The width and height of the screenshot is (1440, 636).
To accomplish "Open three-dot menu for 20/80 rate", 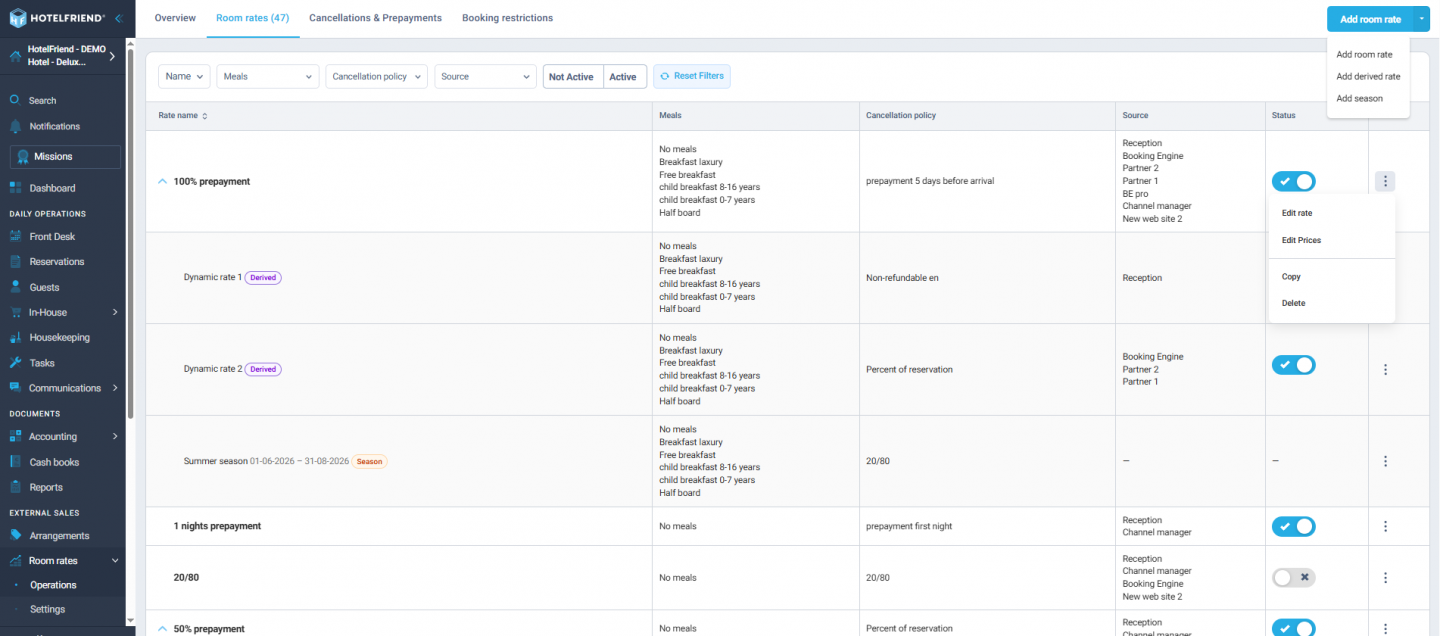I will click(1385, 578).
